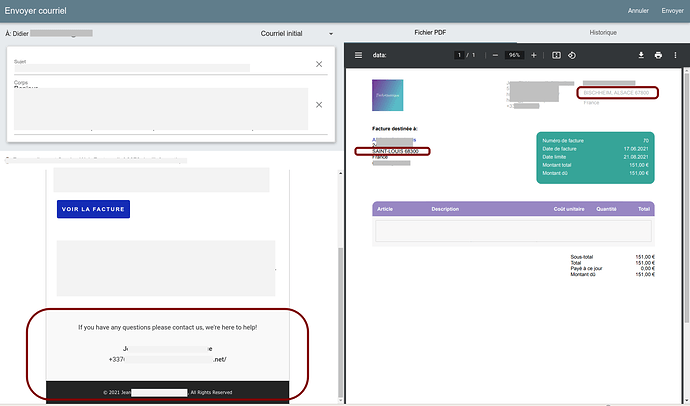Click the PDF zoom percentage field
This screenshot has height=406, width=690.
[514, 55]
